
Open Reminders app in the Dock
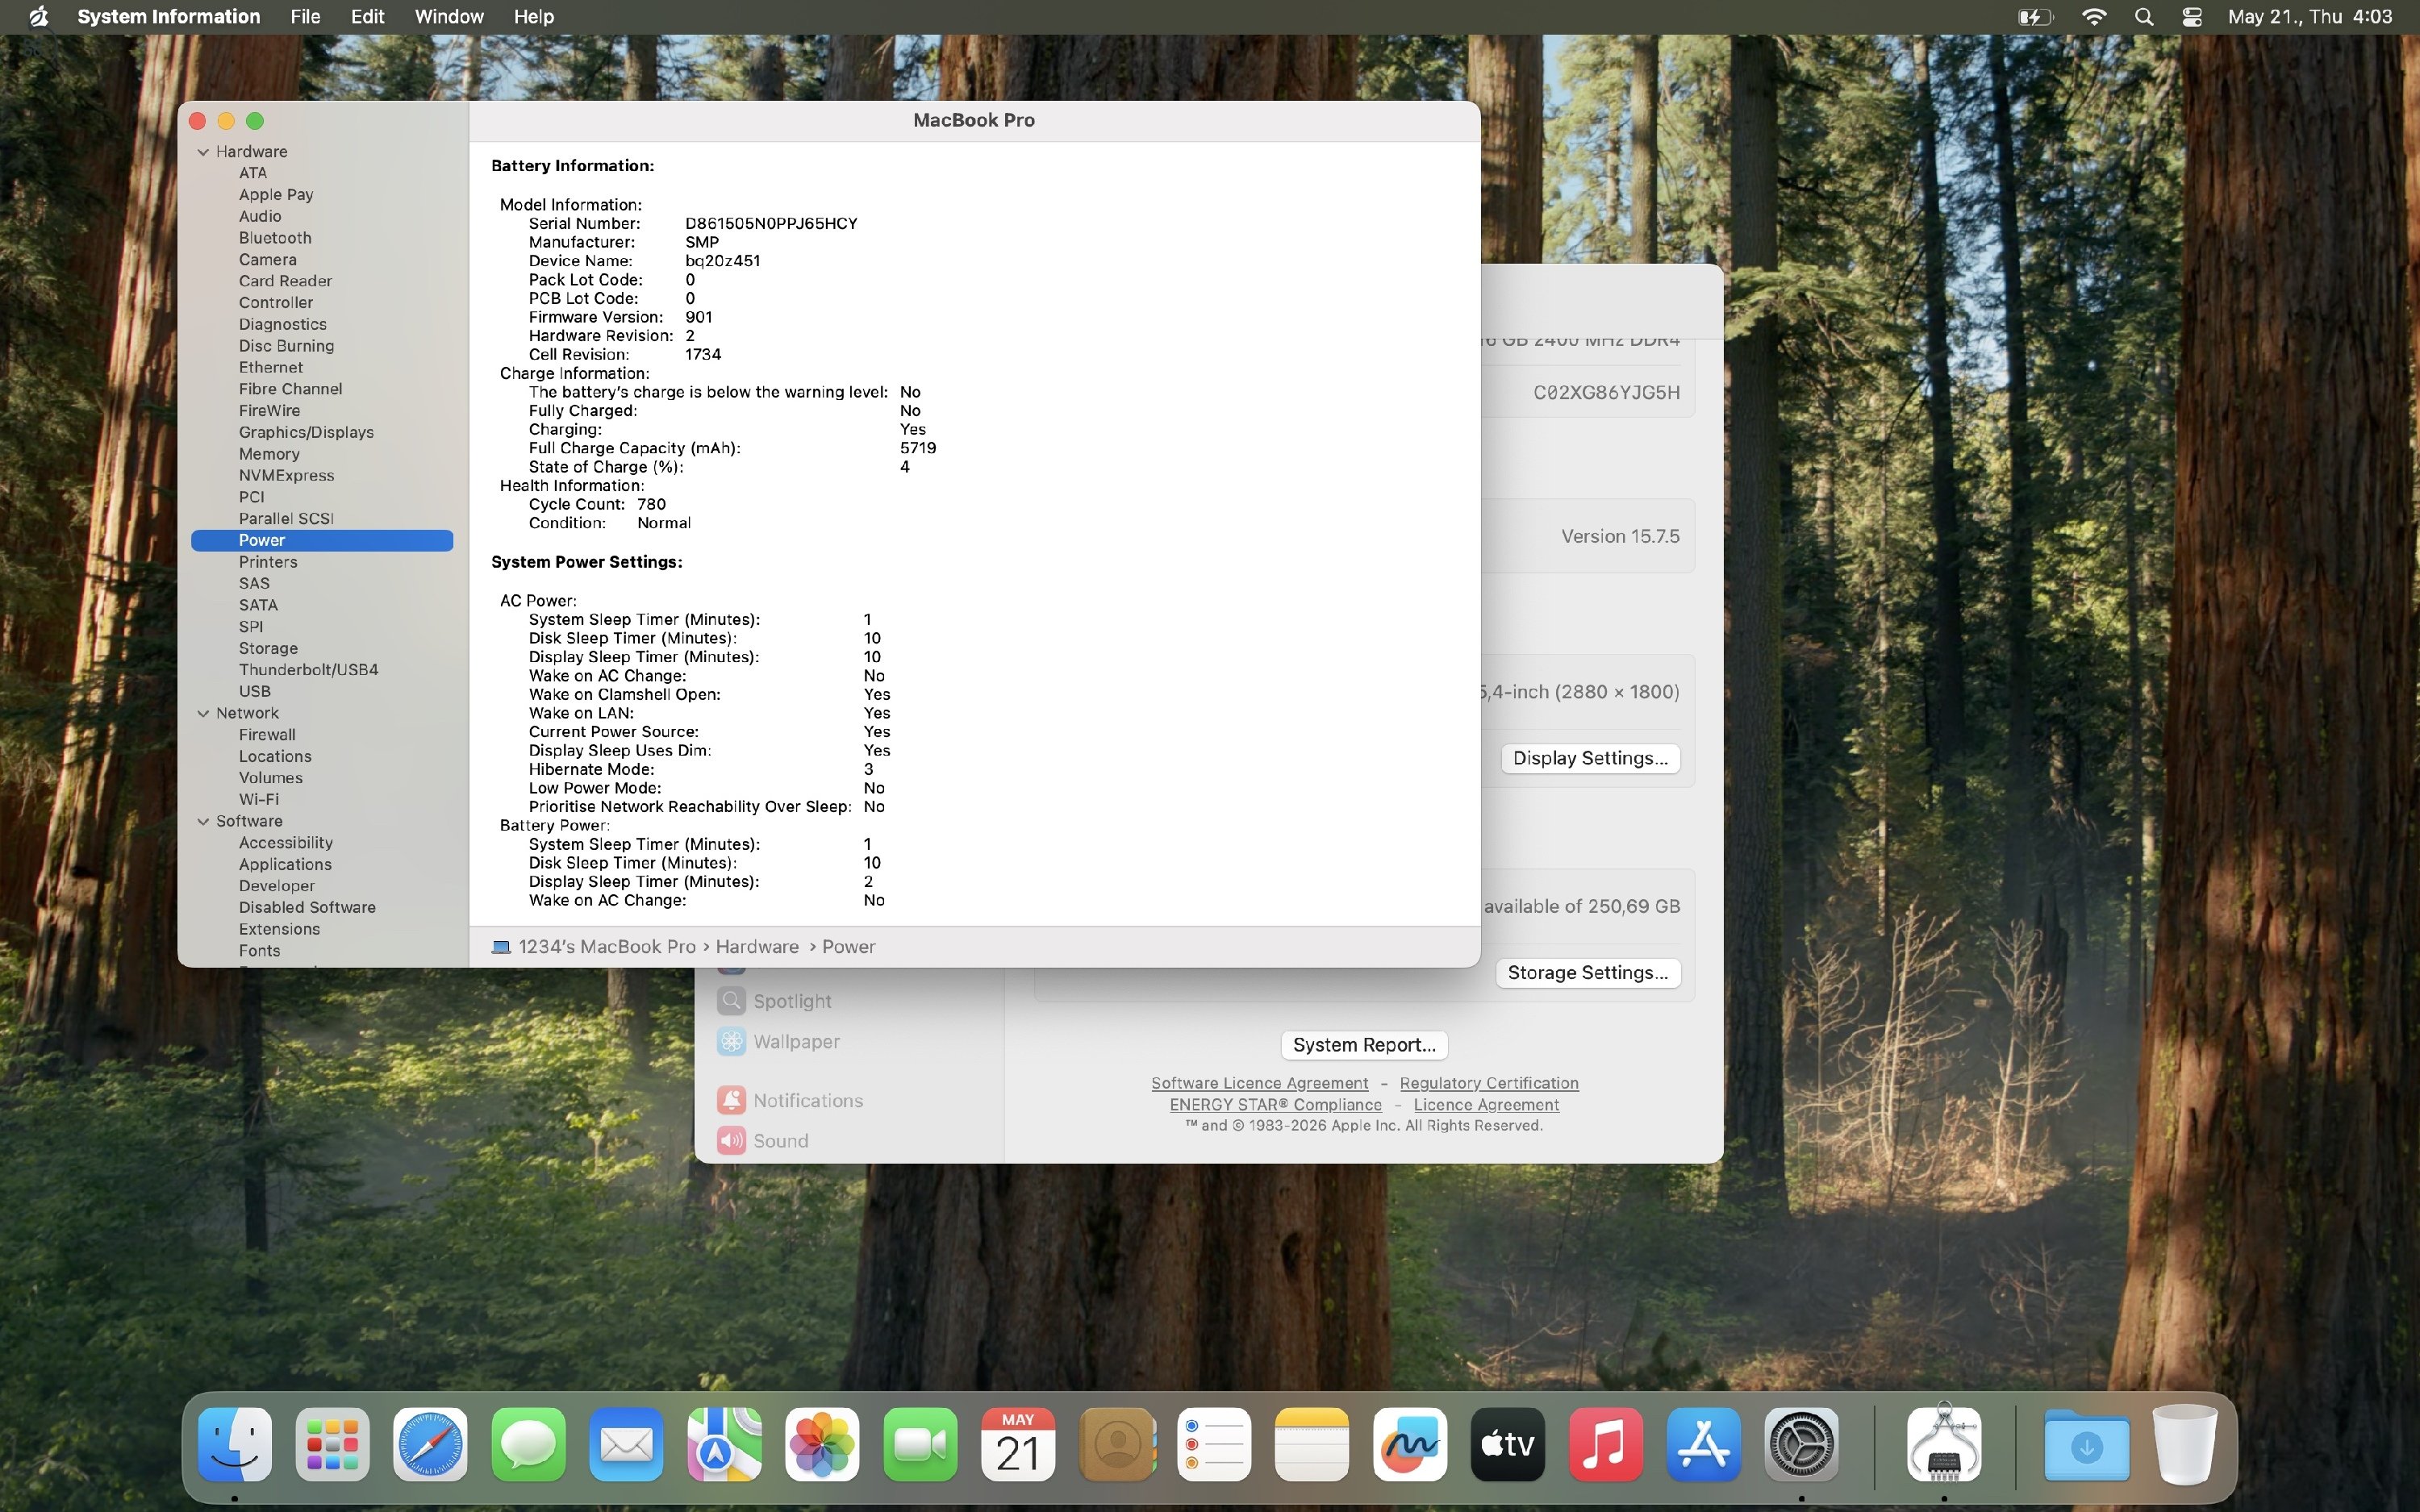[x=1214, y=1444]
